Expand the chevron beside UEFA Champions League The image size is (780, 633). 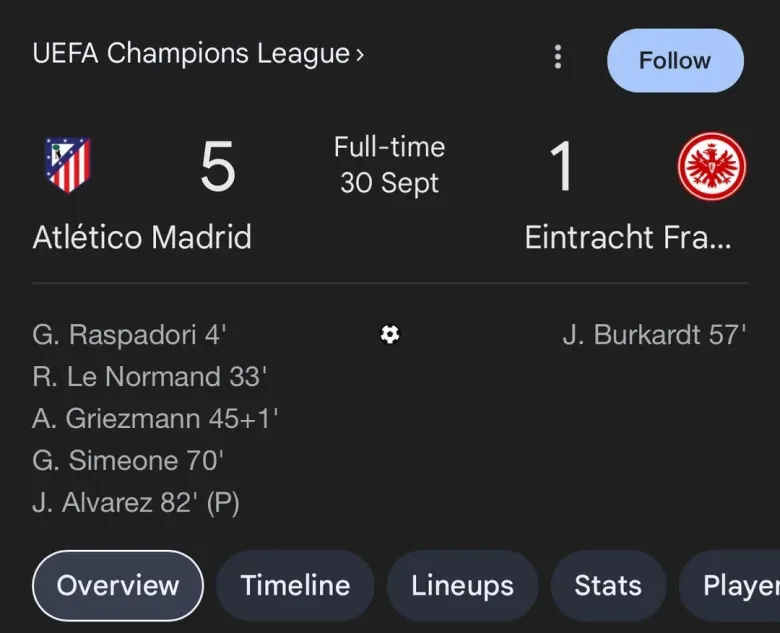click(359, 54)
